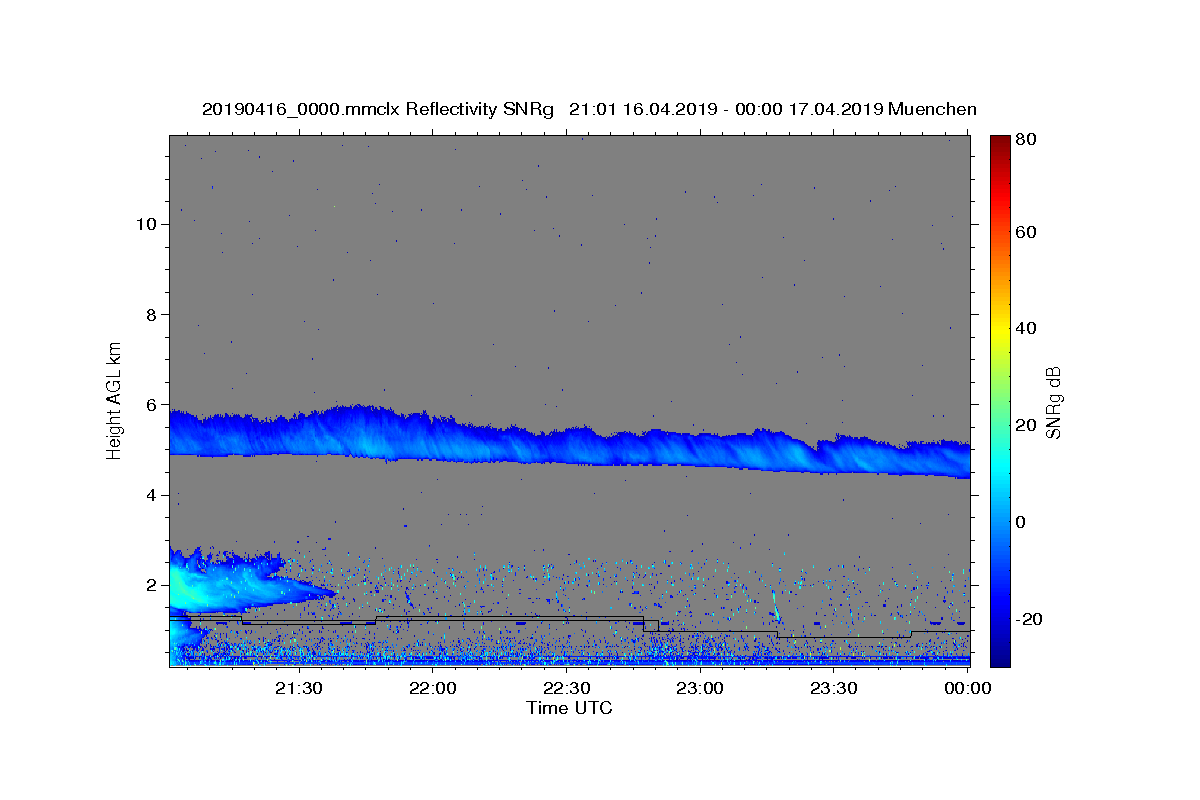The image size is (1200, 800).
Task: Click the dark red top of the colorbar
Action: pos(1000,142)
